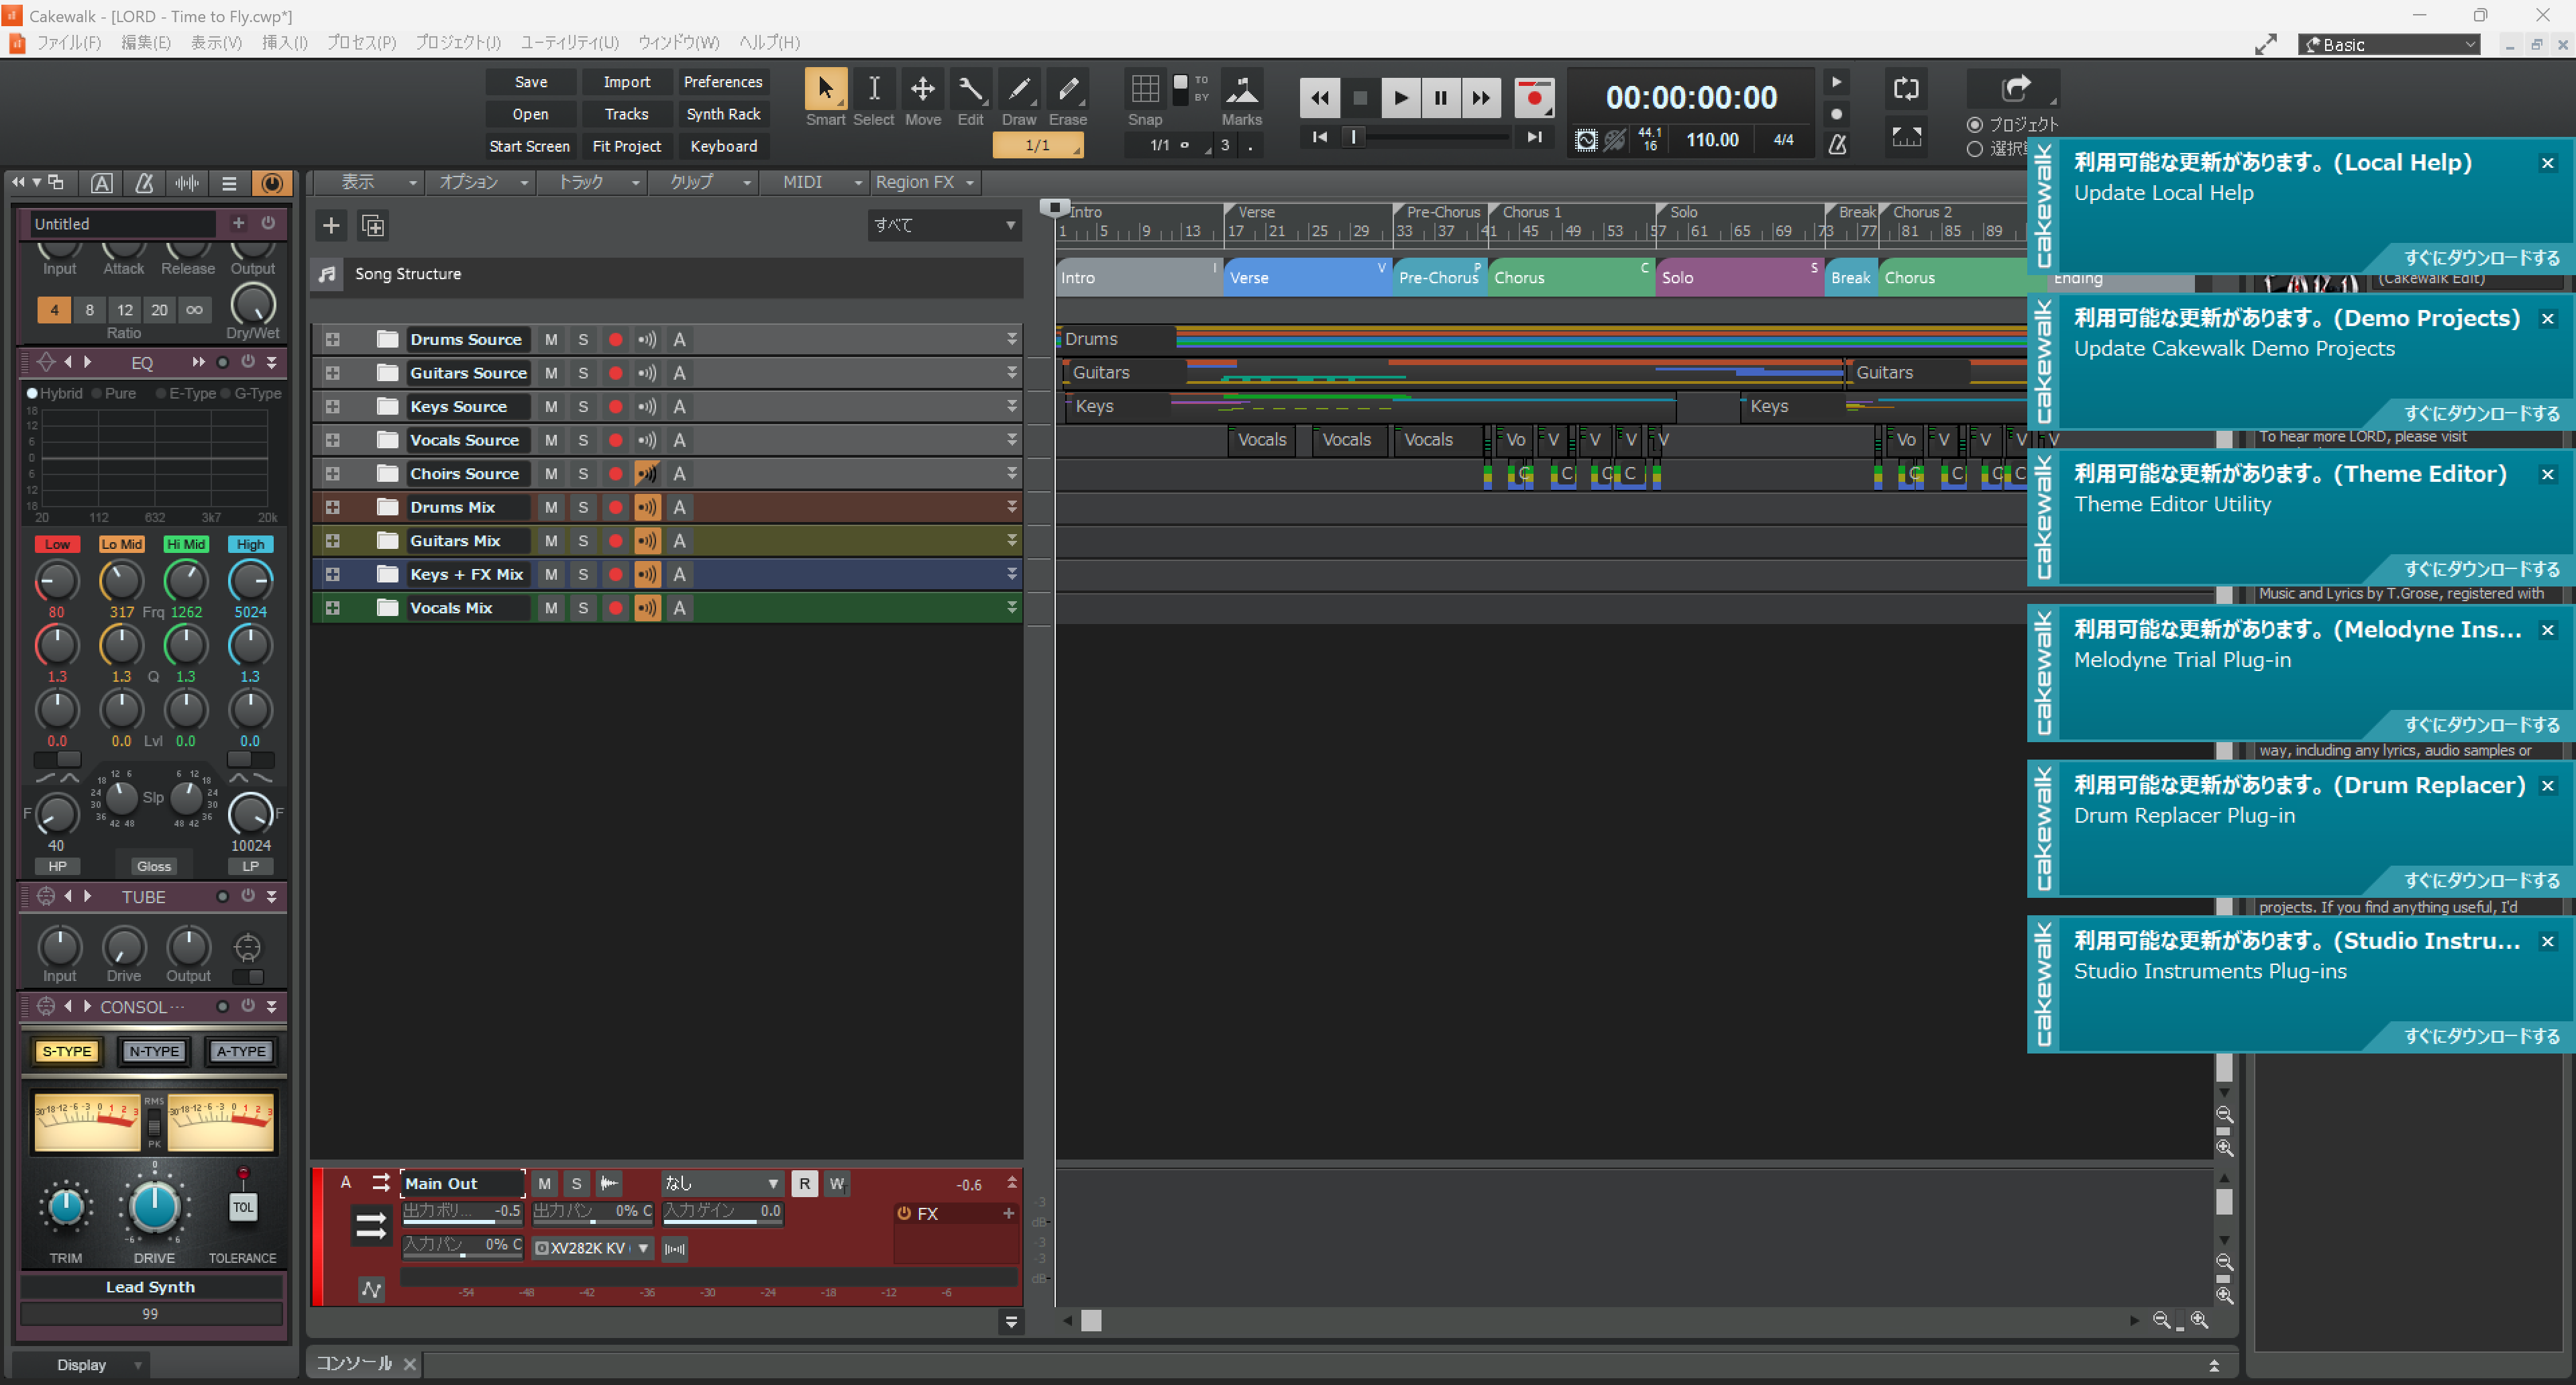The image size is (2576, 1385).
Task: Click the ProChannel power icon in Inspector
Action: tap(271, 183)
